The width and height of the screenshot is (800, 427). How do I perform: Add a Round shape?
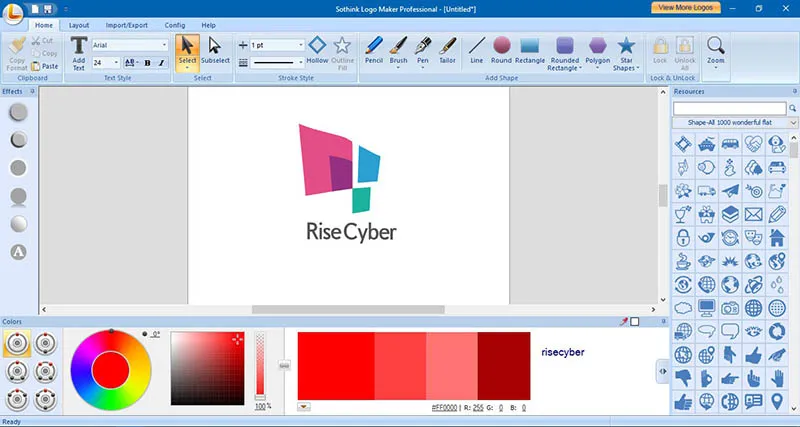[x=501, y=51]
